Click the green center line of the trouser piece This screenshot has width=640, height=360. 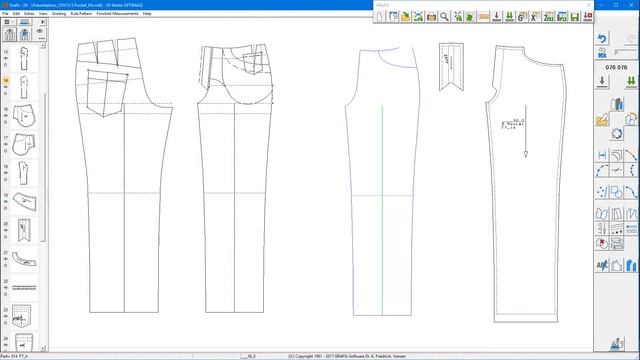point(382,210)
